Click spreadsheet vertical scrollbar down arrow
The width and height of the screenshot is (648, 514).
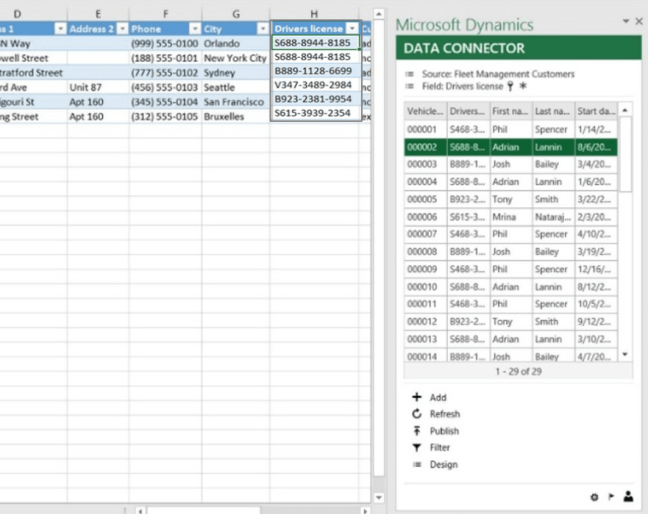coord(379,497)
